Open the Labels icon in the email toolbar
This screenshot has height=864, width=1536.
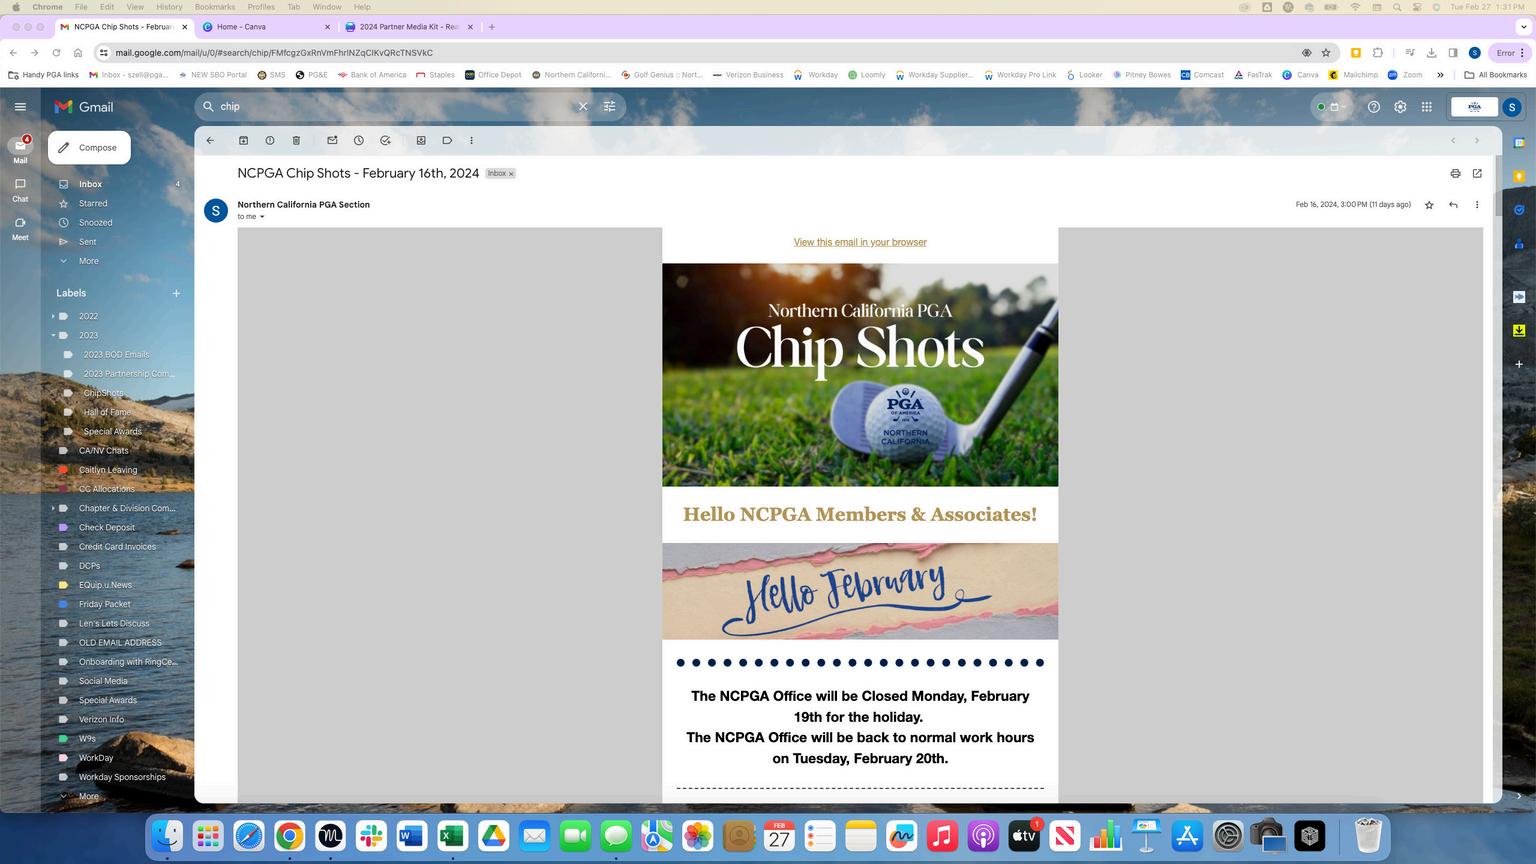click(447, 140)
